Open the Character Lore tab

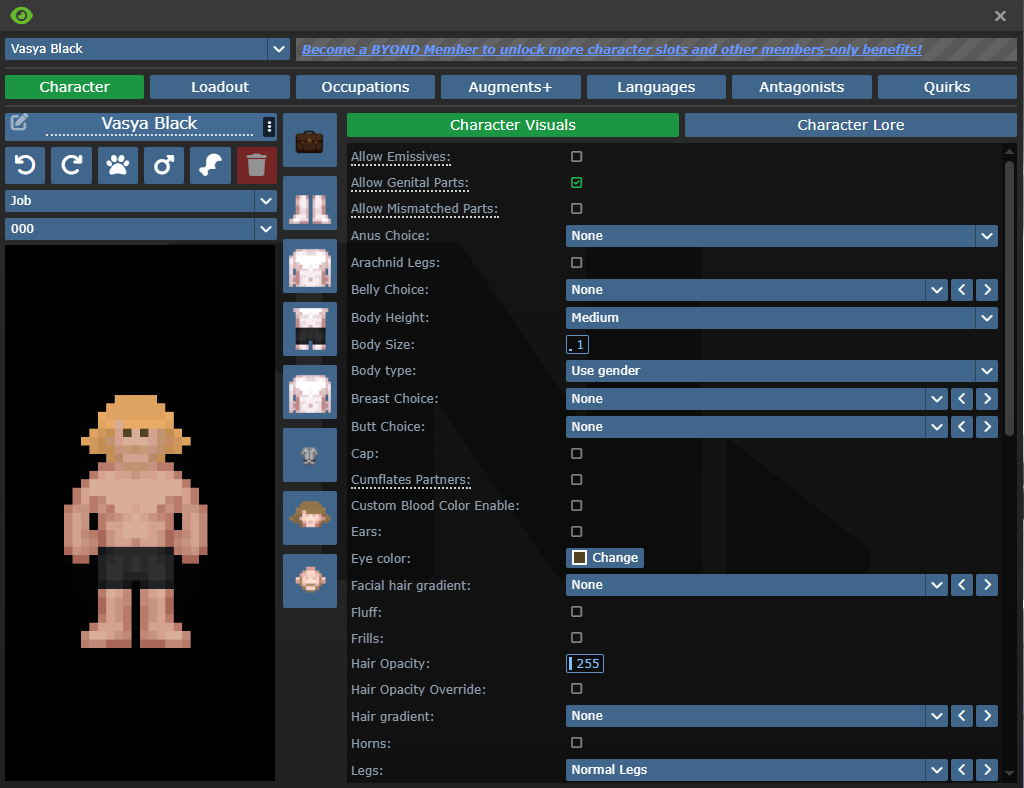[x=850, y=125]
